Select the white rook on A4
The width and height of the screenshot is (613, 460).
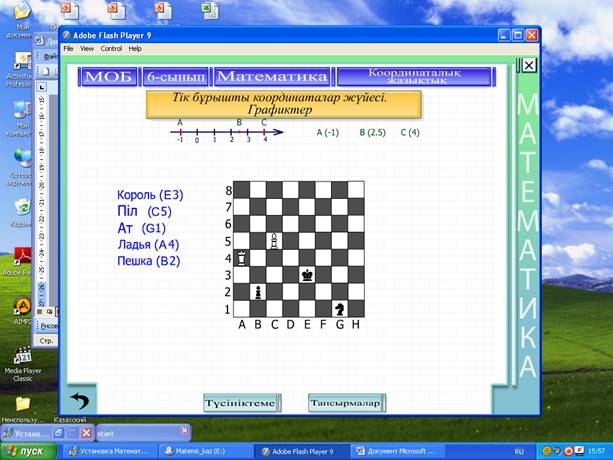(x=242, y=257)
